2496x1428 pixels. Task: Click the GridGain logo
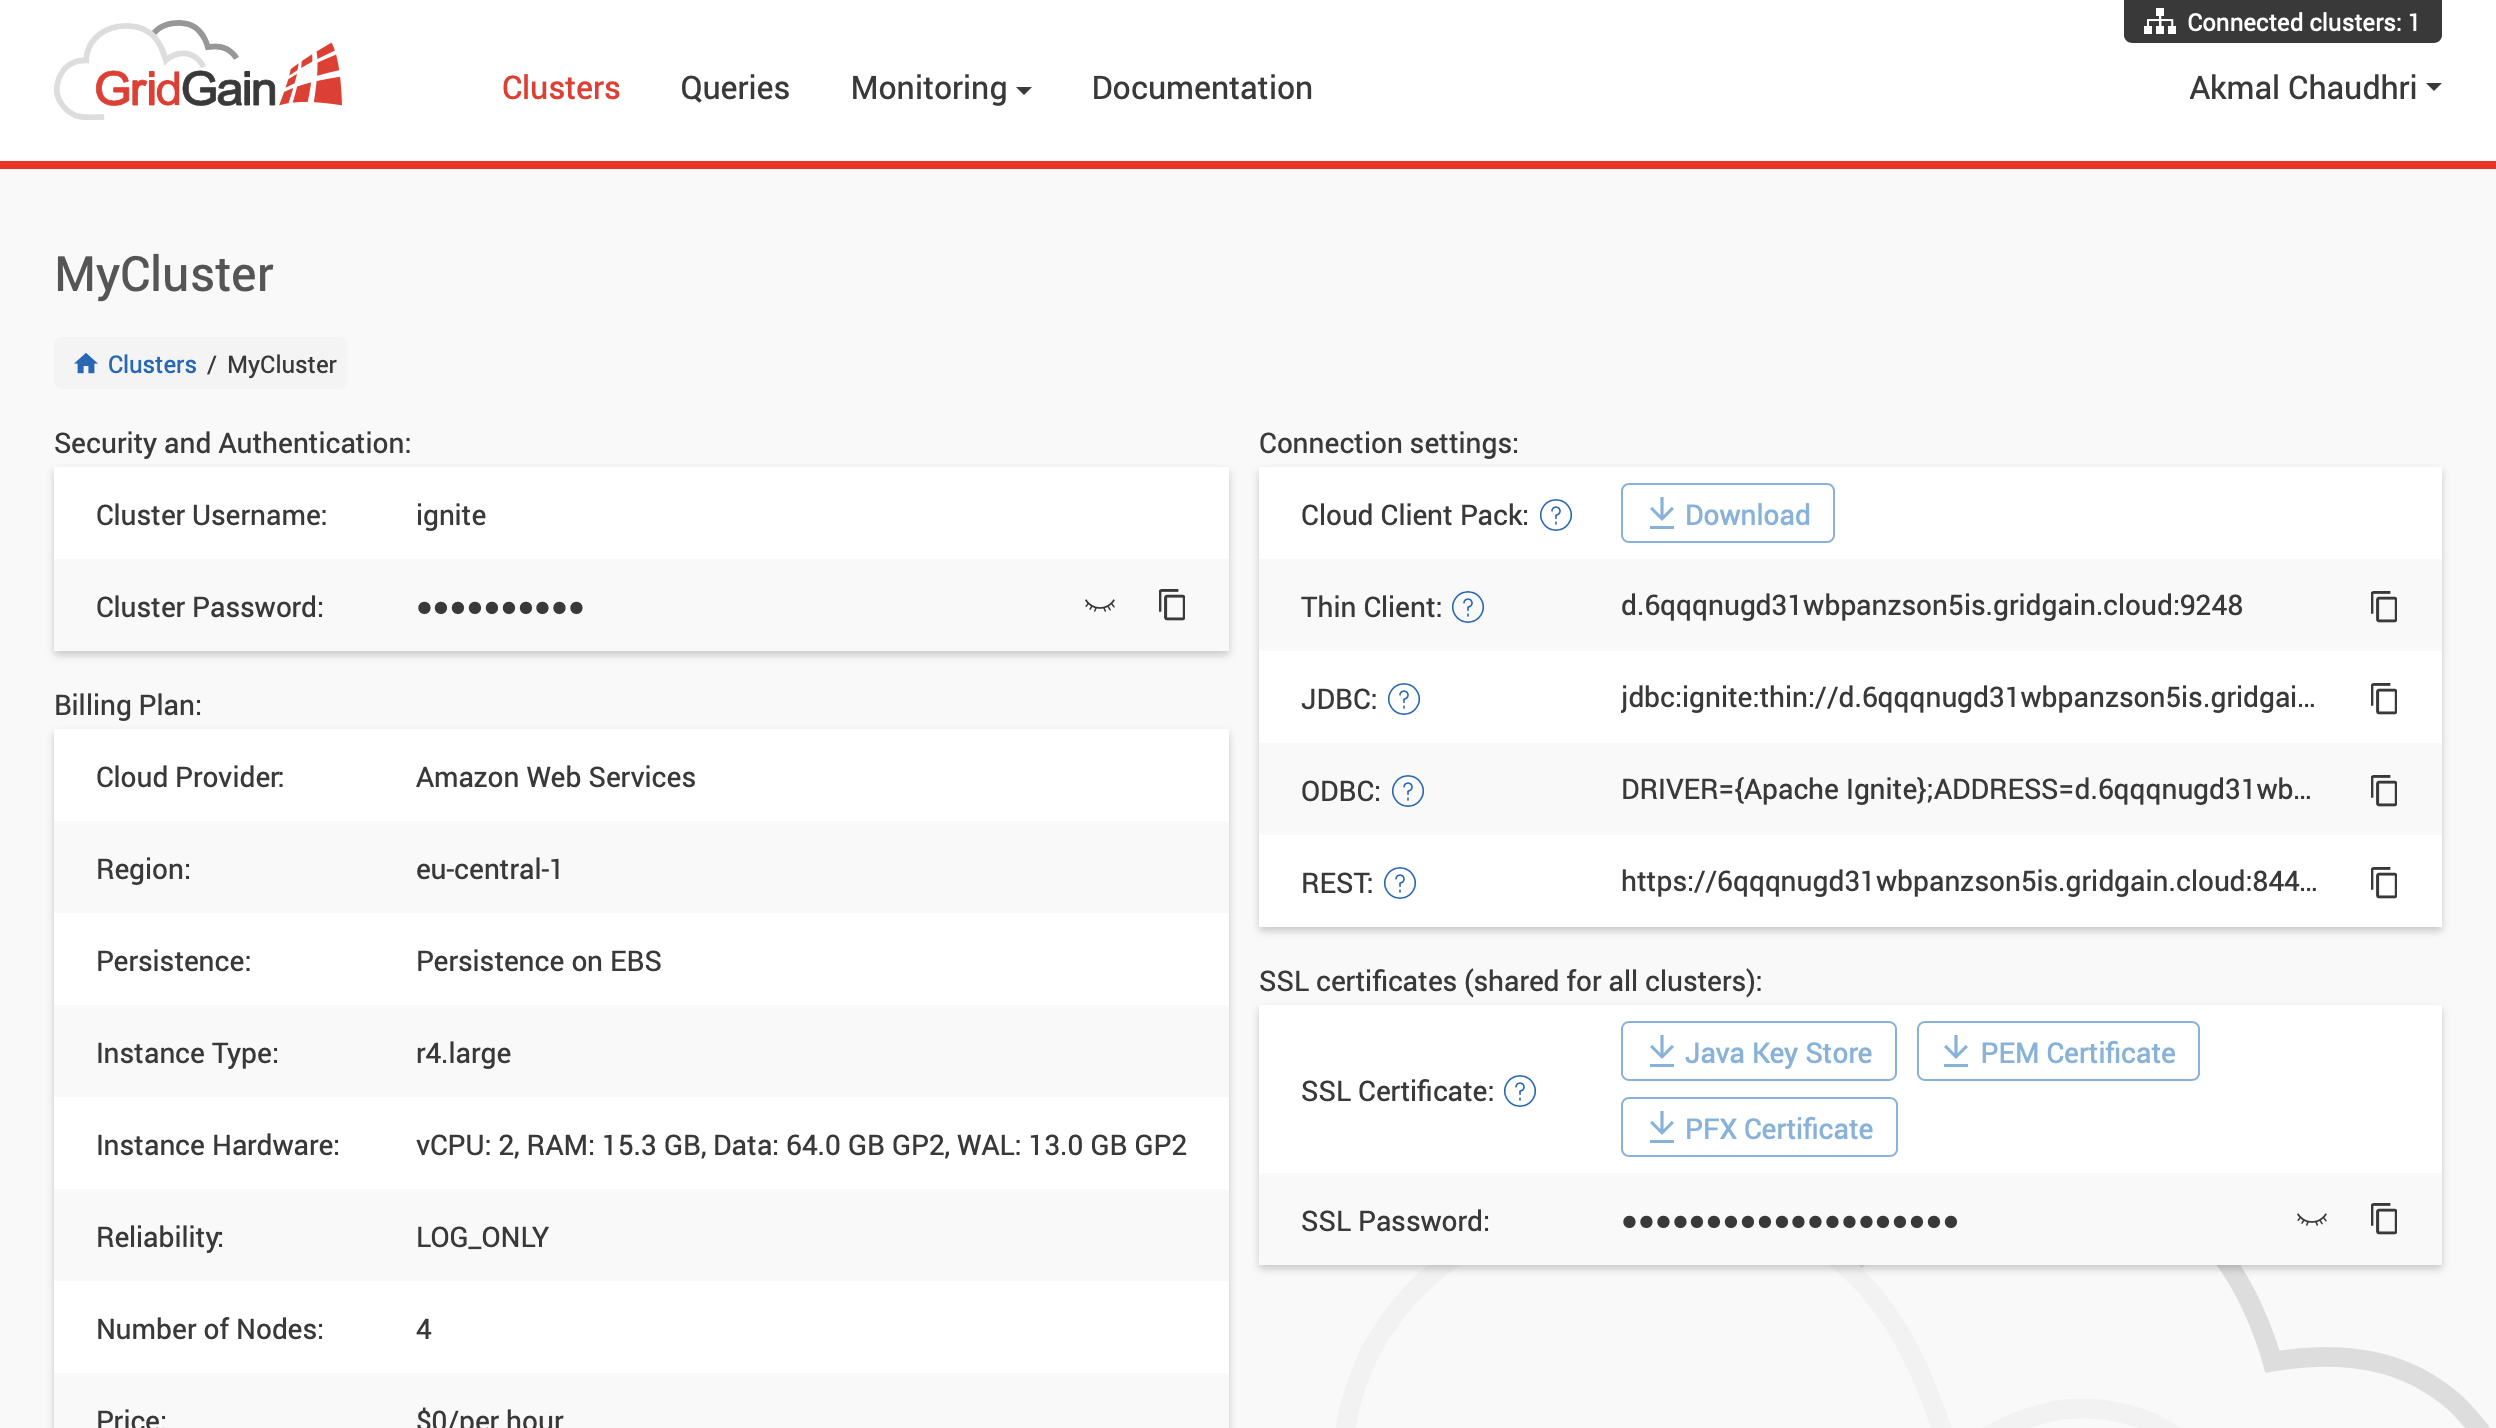pos(198,72)
